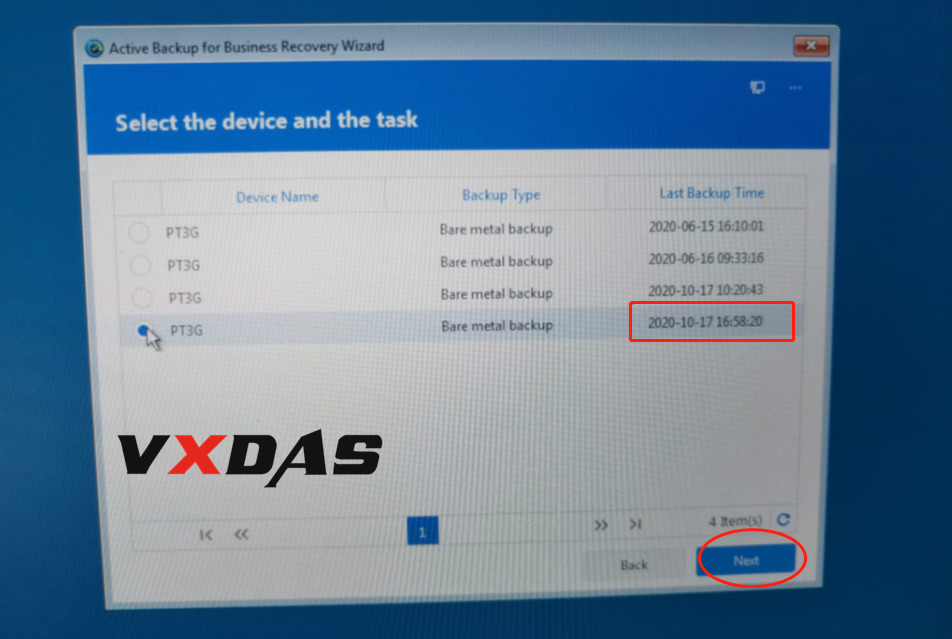Click the timestamp 2020-06-16 09:33:16
Screen dimensions: 952x639
tap(706, 259)
